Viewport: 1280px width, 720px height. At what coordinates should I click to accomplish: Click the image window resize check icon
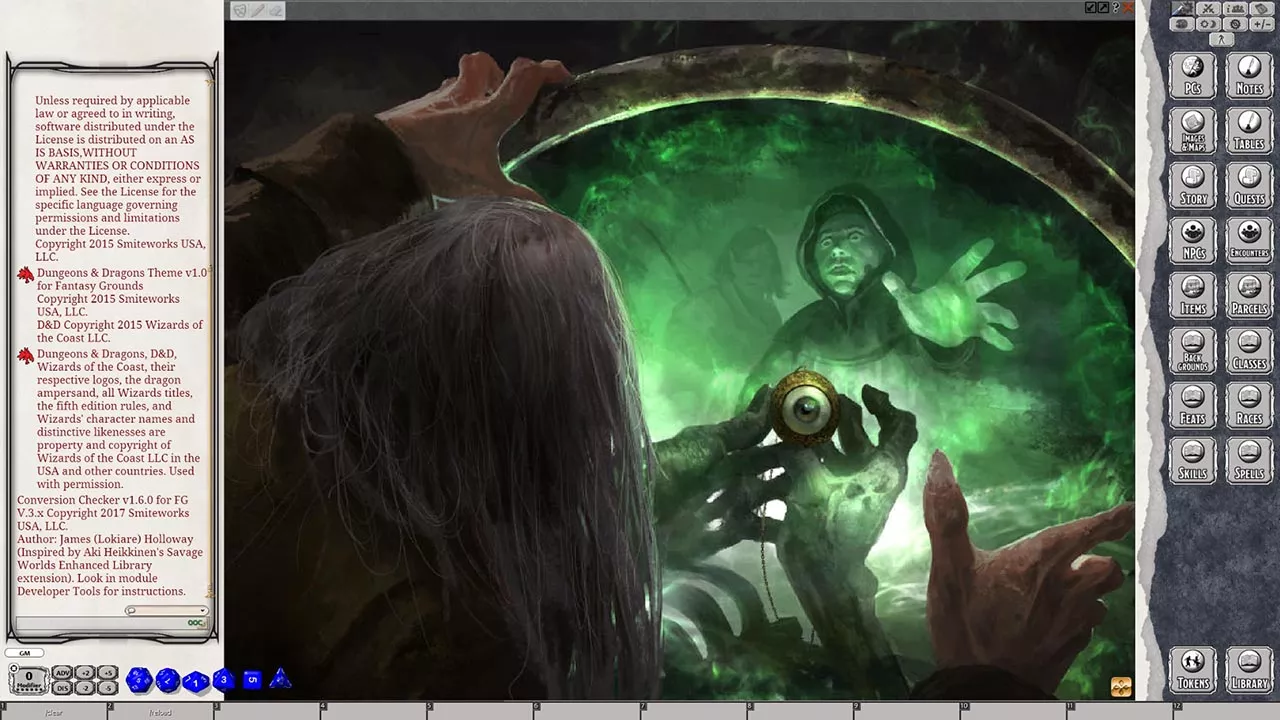pos(1090,7)
